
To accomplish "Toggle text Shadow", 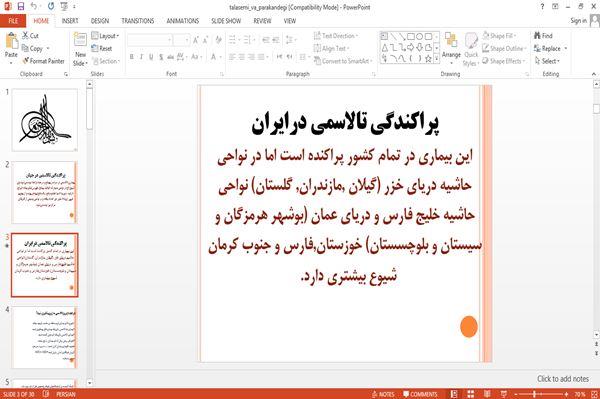I will [x=161, y=57].
